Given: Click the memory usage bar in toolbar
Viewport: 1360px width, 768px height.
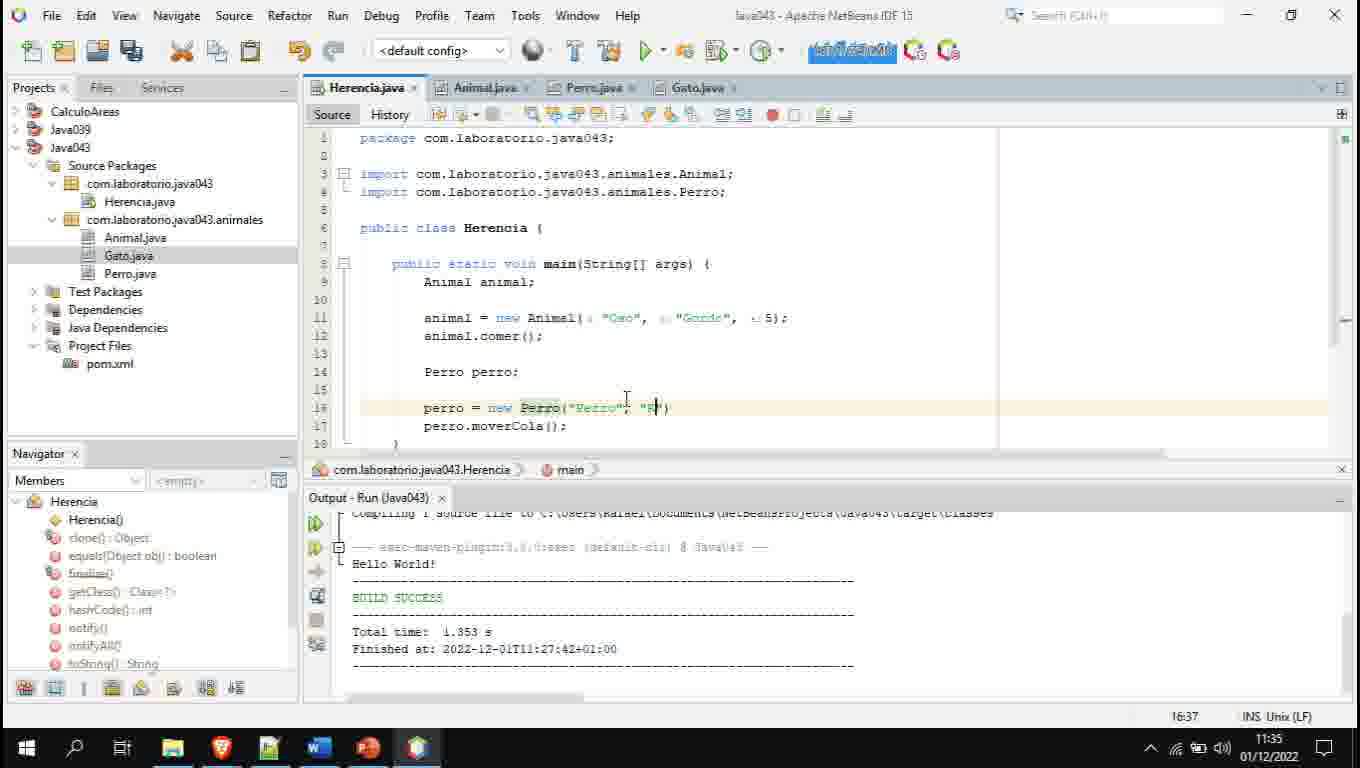Looking at the screenshot, I should pos(852,51).
